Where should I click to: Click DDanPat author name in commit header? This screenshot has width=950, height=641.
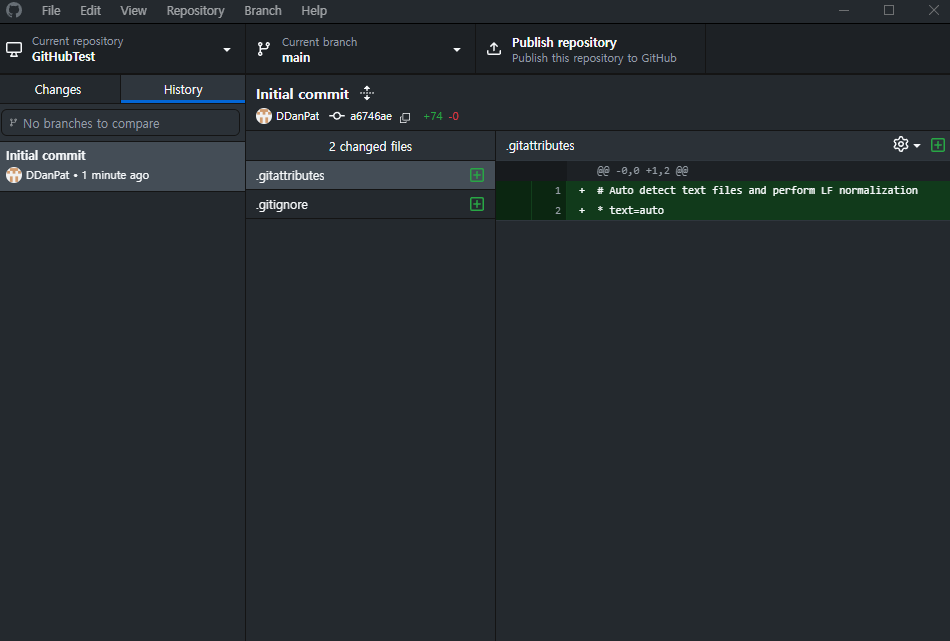[297, 116]
